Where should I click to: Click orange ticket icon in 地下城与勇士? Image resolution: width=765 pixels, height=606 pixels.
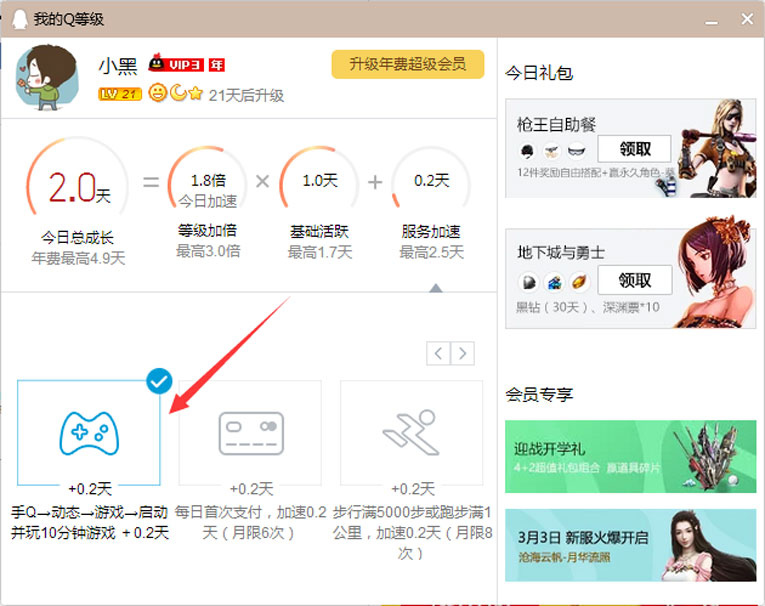pos(579,282)
